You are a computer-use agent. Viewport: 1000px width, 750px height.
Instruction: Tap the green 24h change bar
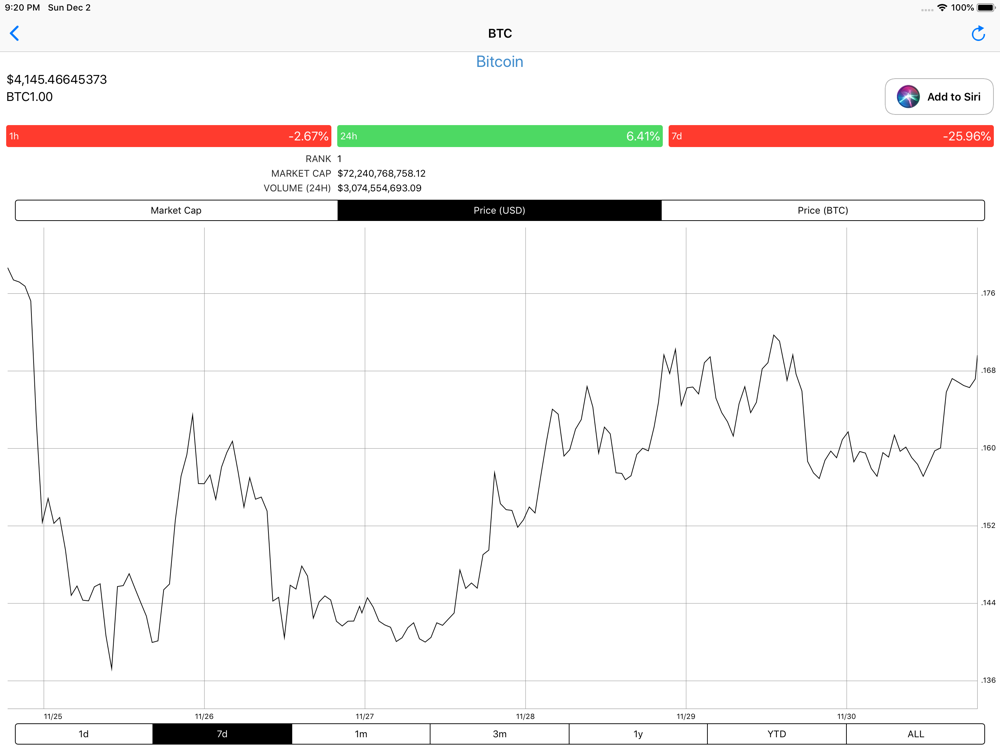click(499, 136)
